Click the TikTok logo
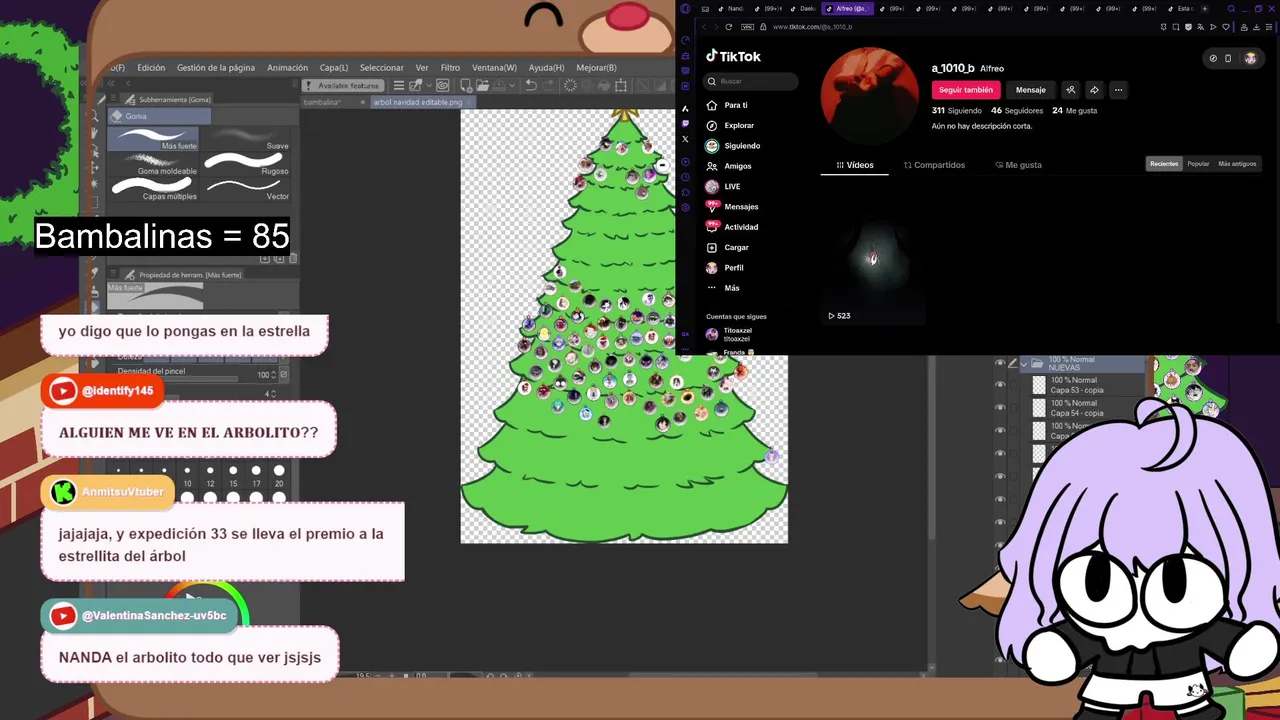 (x=733, y=56)
